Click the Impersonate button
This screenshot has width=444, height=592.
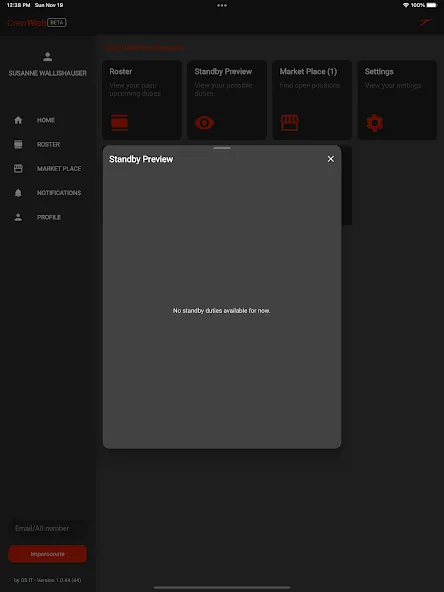pos(48,554)
